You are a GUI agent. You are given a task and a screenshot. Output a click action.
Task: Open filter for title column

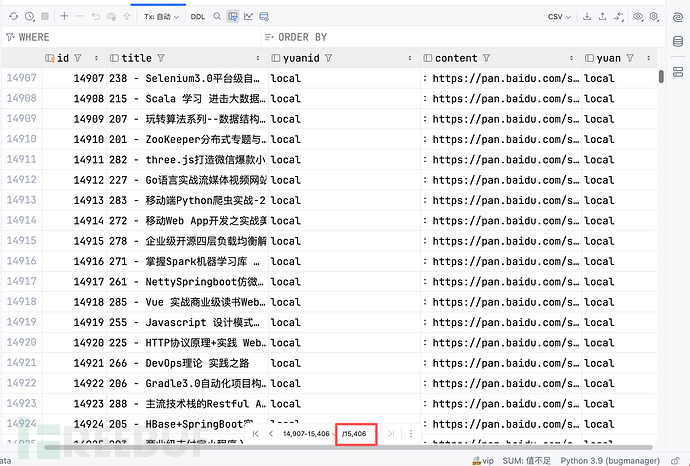click(x=161, y=58)
